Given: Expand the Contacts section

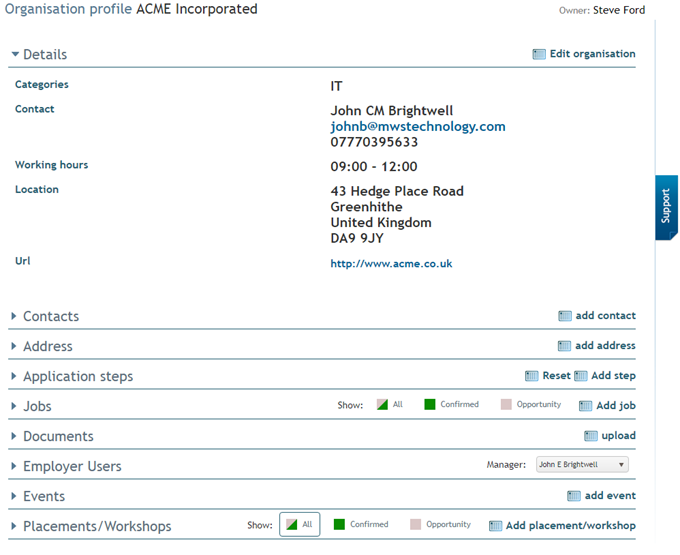Looking at the screenshot, I should pyautogui.click(x=14, y=316).
